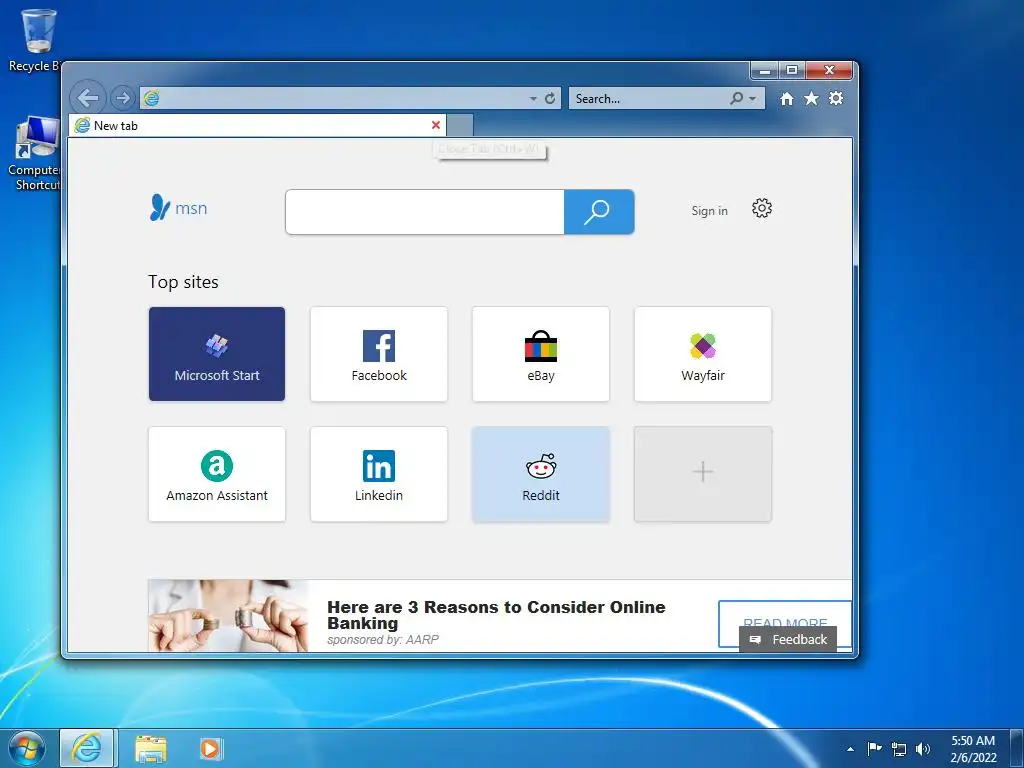Open Favorites with the star icon
This screenshot has height=768, width=1024.
click(x=811, y=99)
